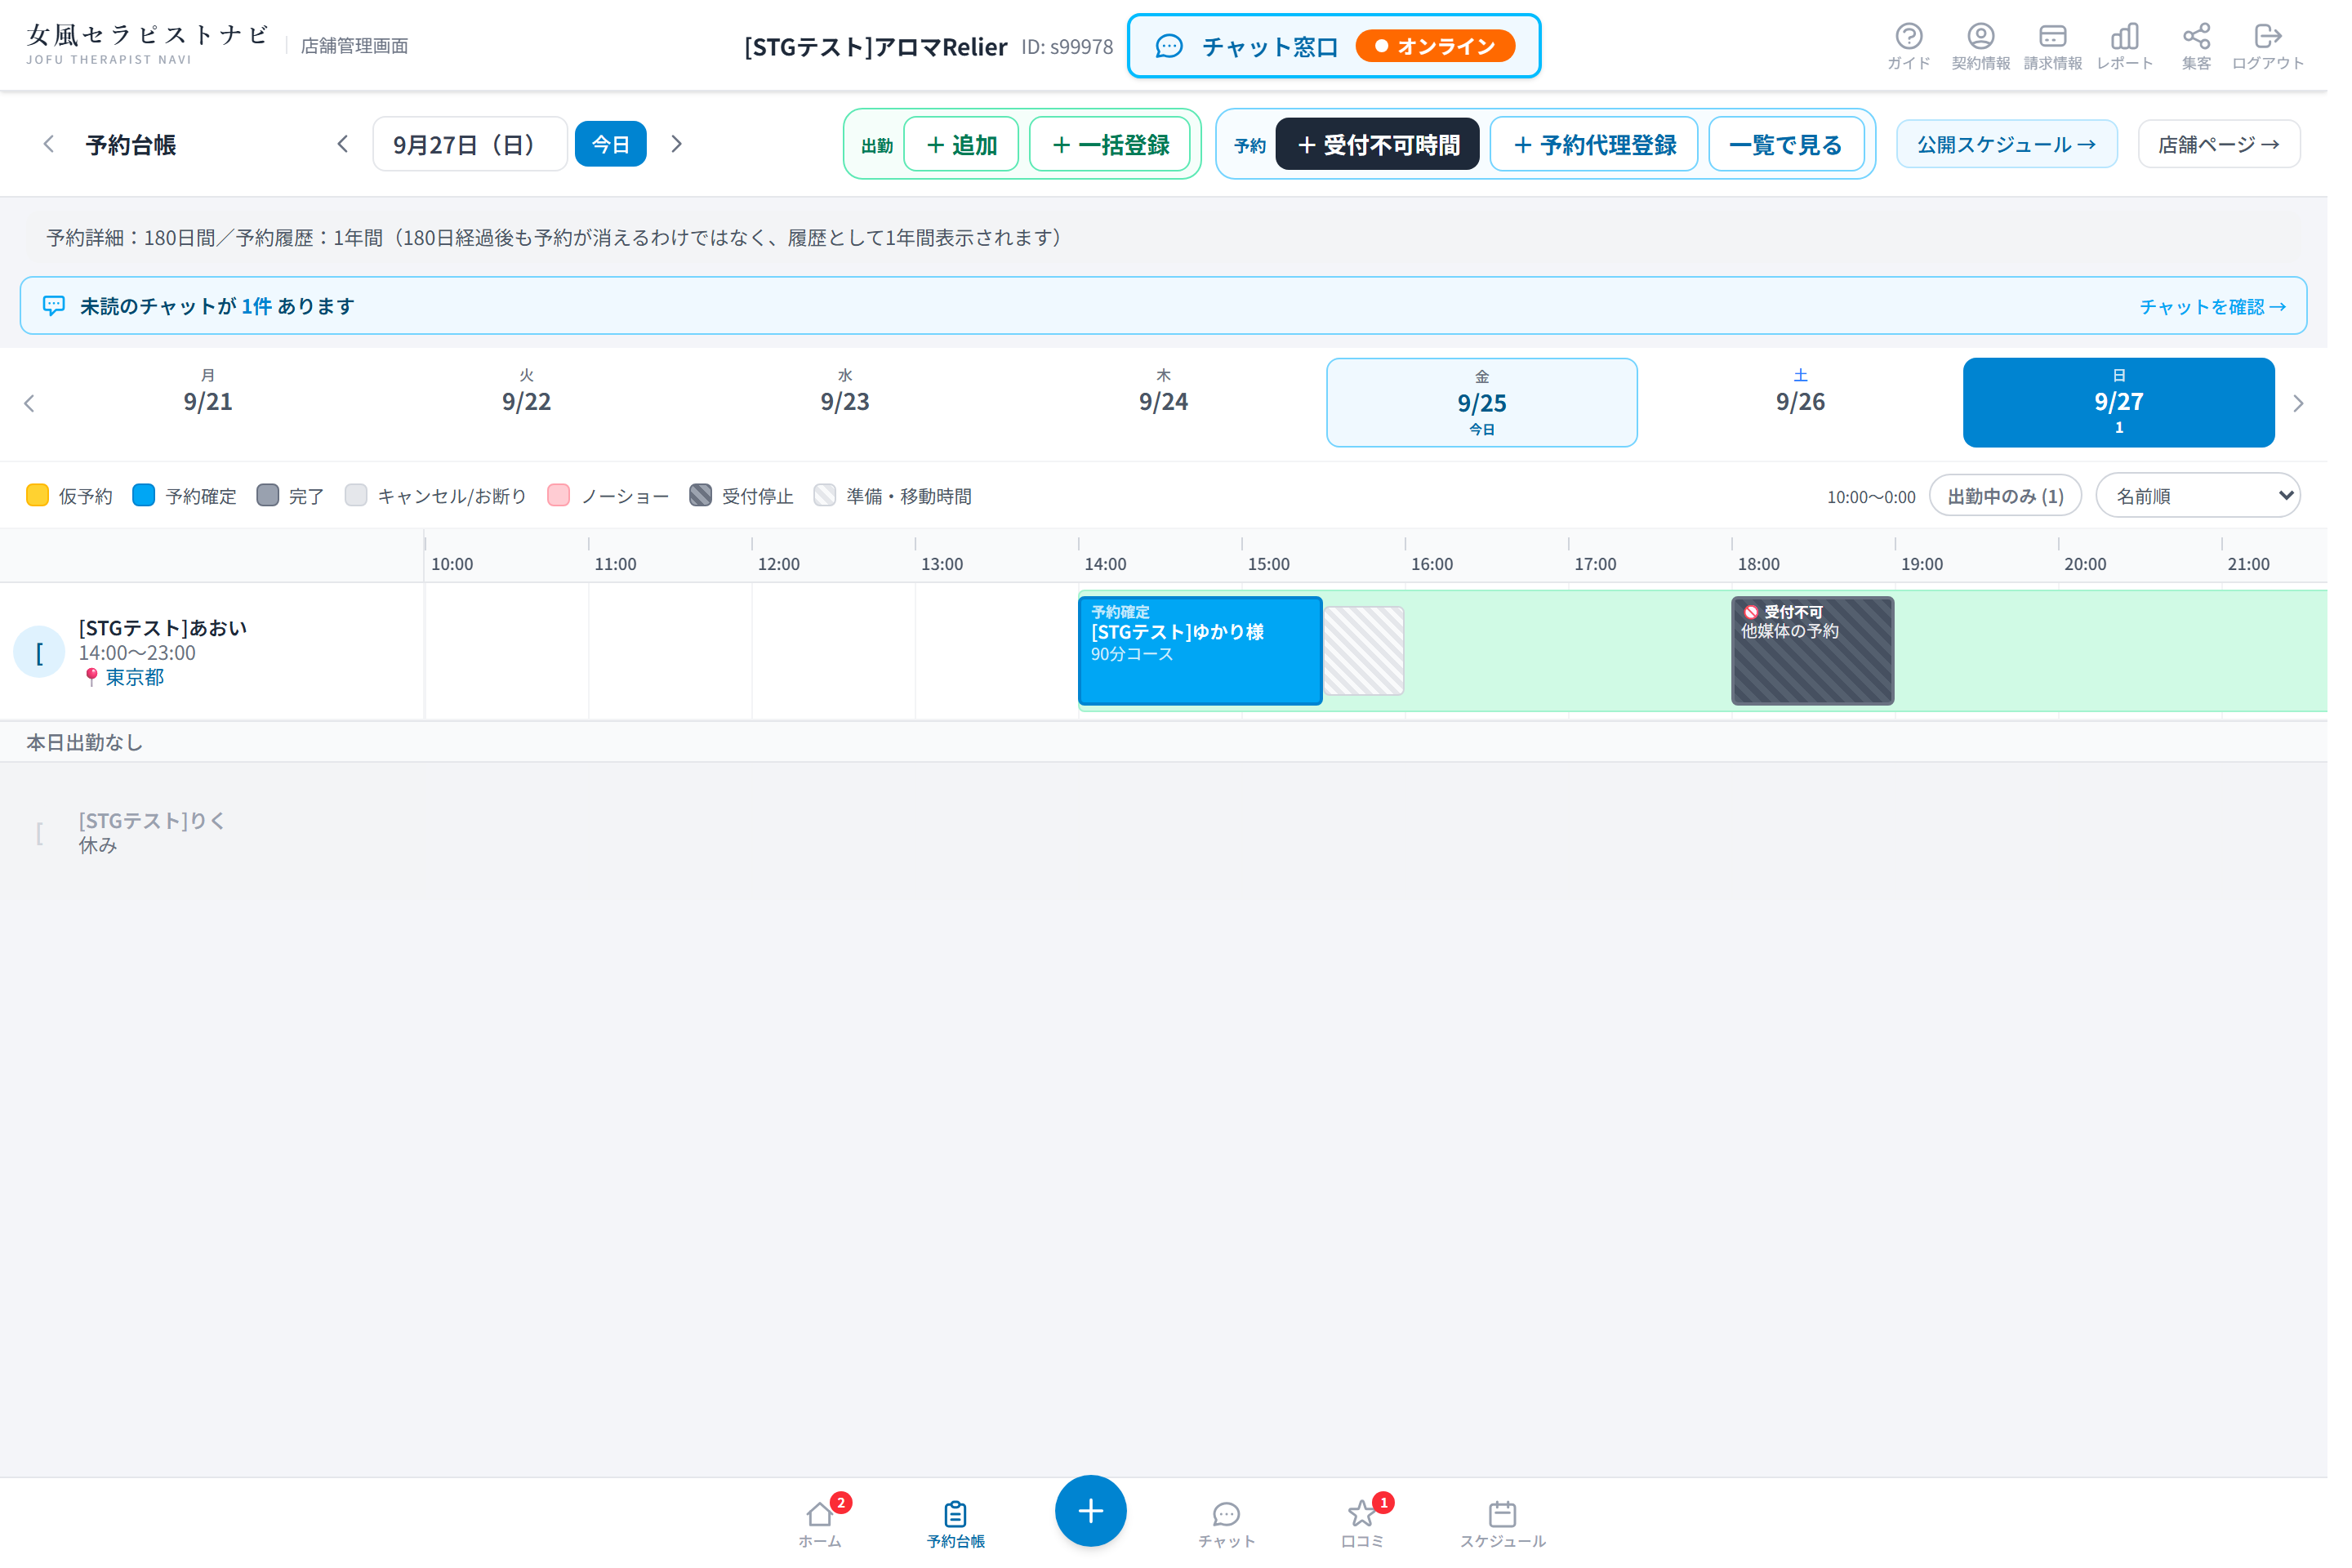Go to next day arrow after 今日
The width and height of the screenshot is (2352, 1568).
tap(683, 145)
